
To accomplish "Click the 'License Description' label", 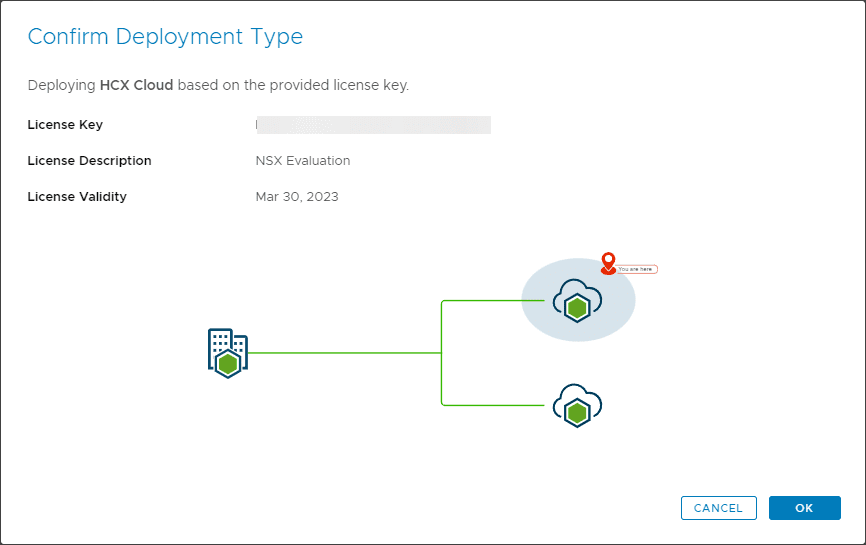I will click(x=89, y=161).
